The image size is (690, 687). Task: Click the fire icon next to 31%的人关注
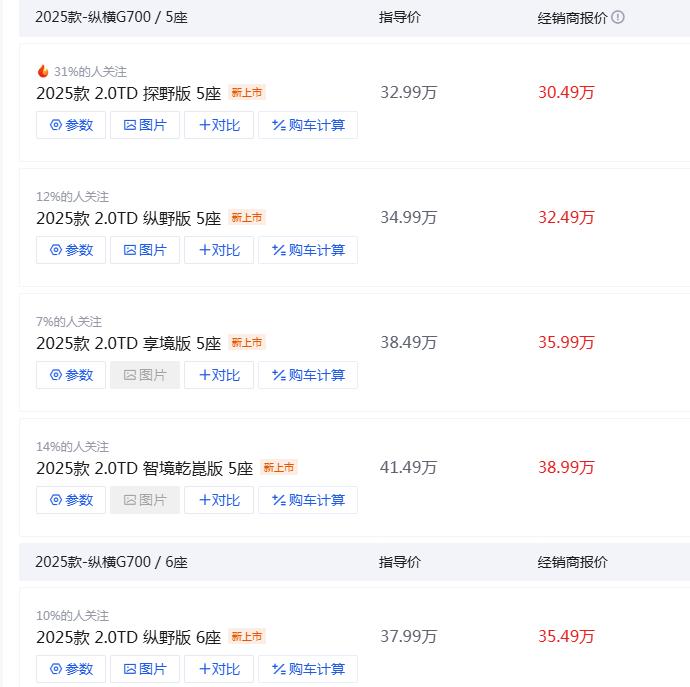point(43,71)
